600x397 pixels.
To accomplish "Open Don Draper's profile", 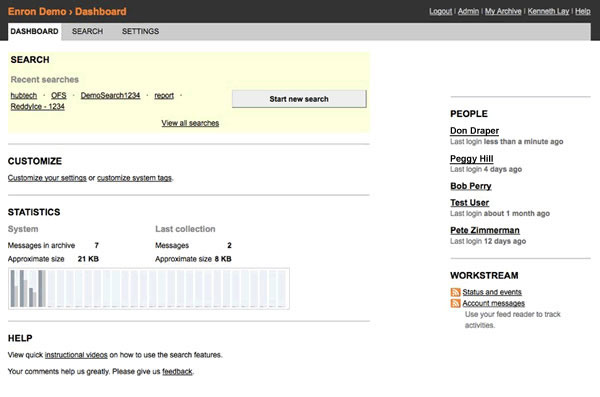I will pos(474,131).
